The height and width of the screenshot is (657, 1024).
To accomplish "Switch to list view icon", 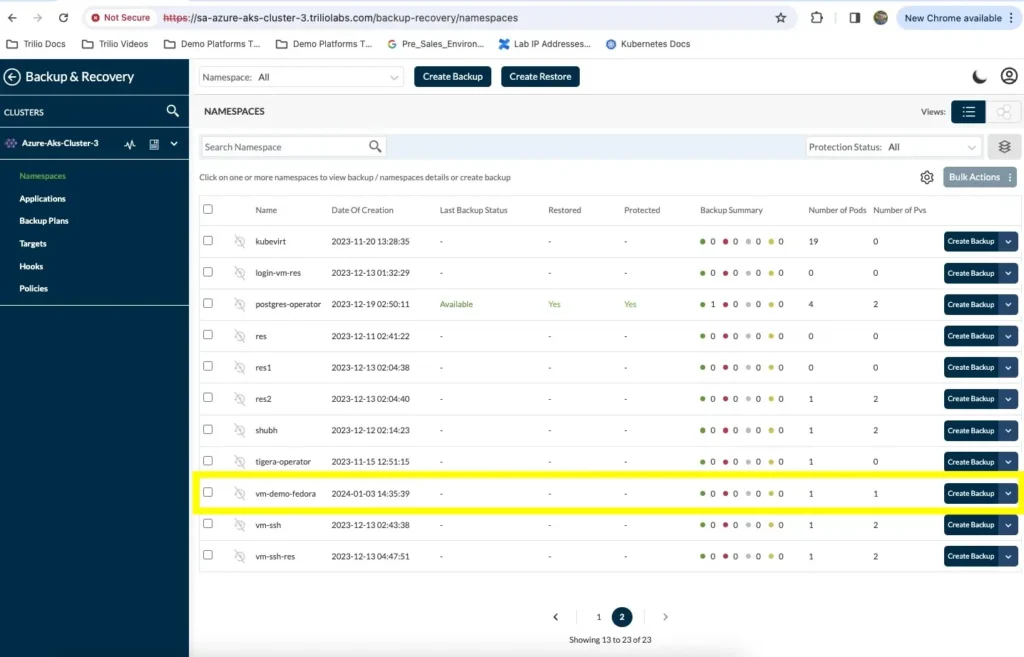I will [968, 112].
